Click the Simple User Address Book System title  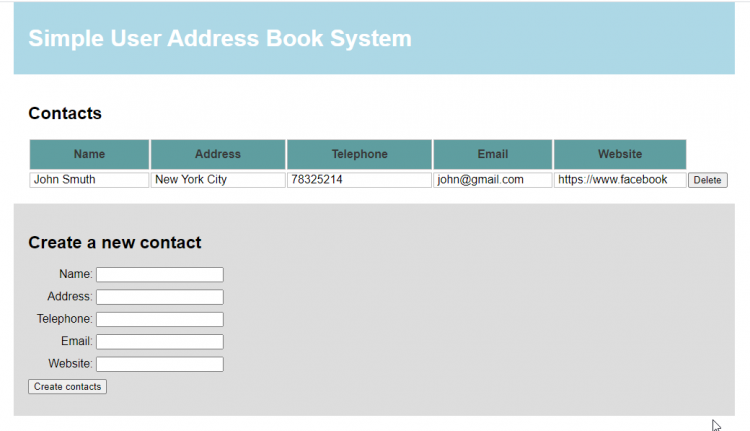pyautogui.click(x=220, y=39)
